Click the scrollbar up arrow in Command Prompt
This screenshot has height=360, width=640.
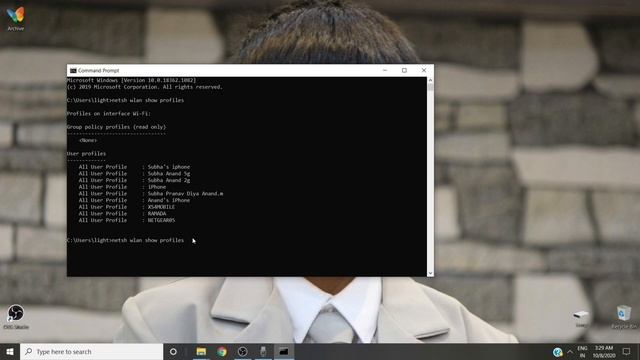[430, 80]
